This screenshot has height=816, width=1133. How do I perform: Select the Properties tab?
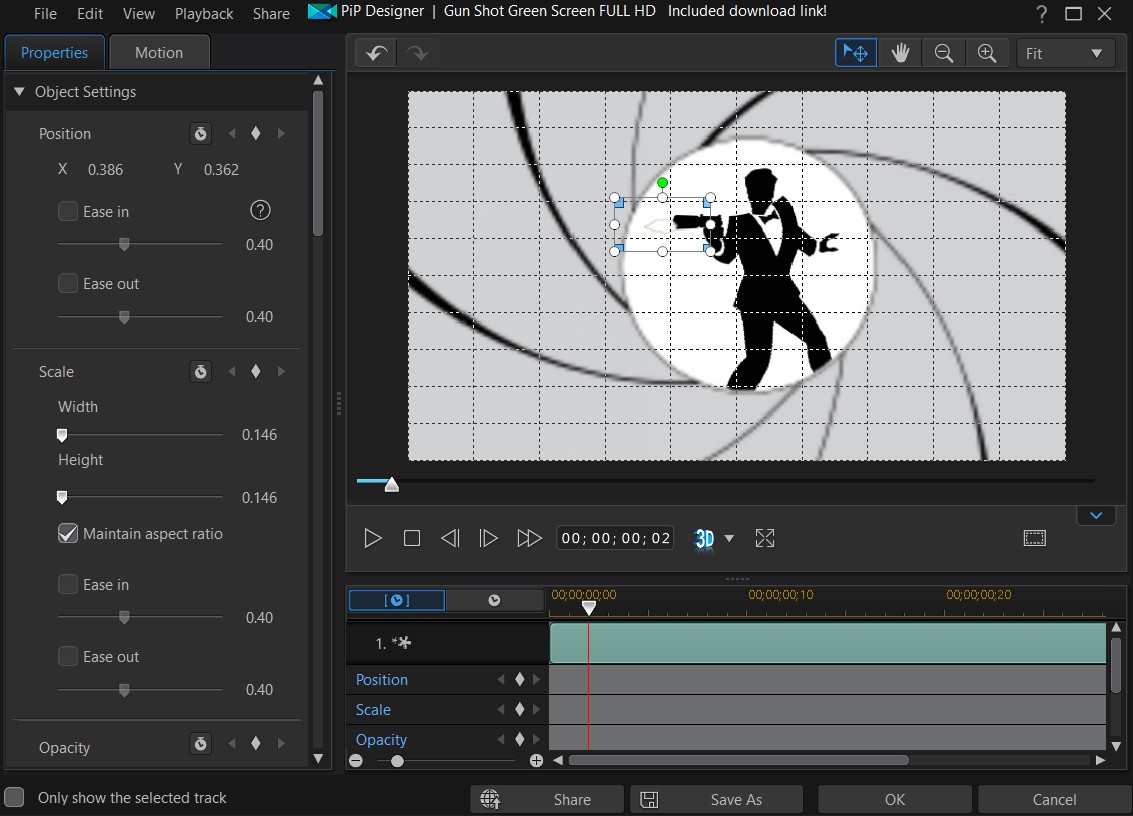54,53
